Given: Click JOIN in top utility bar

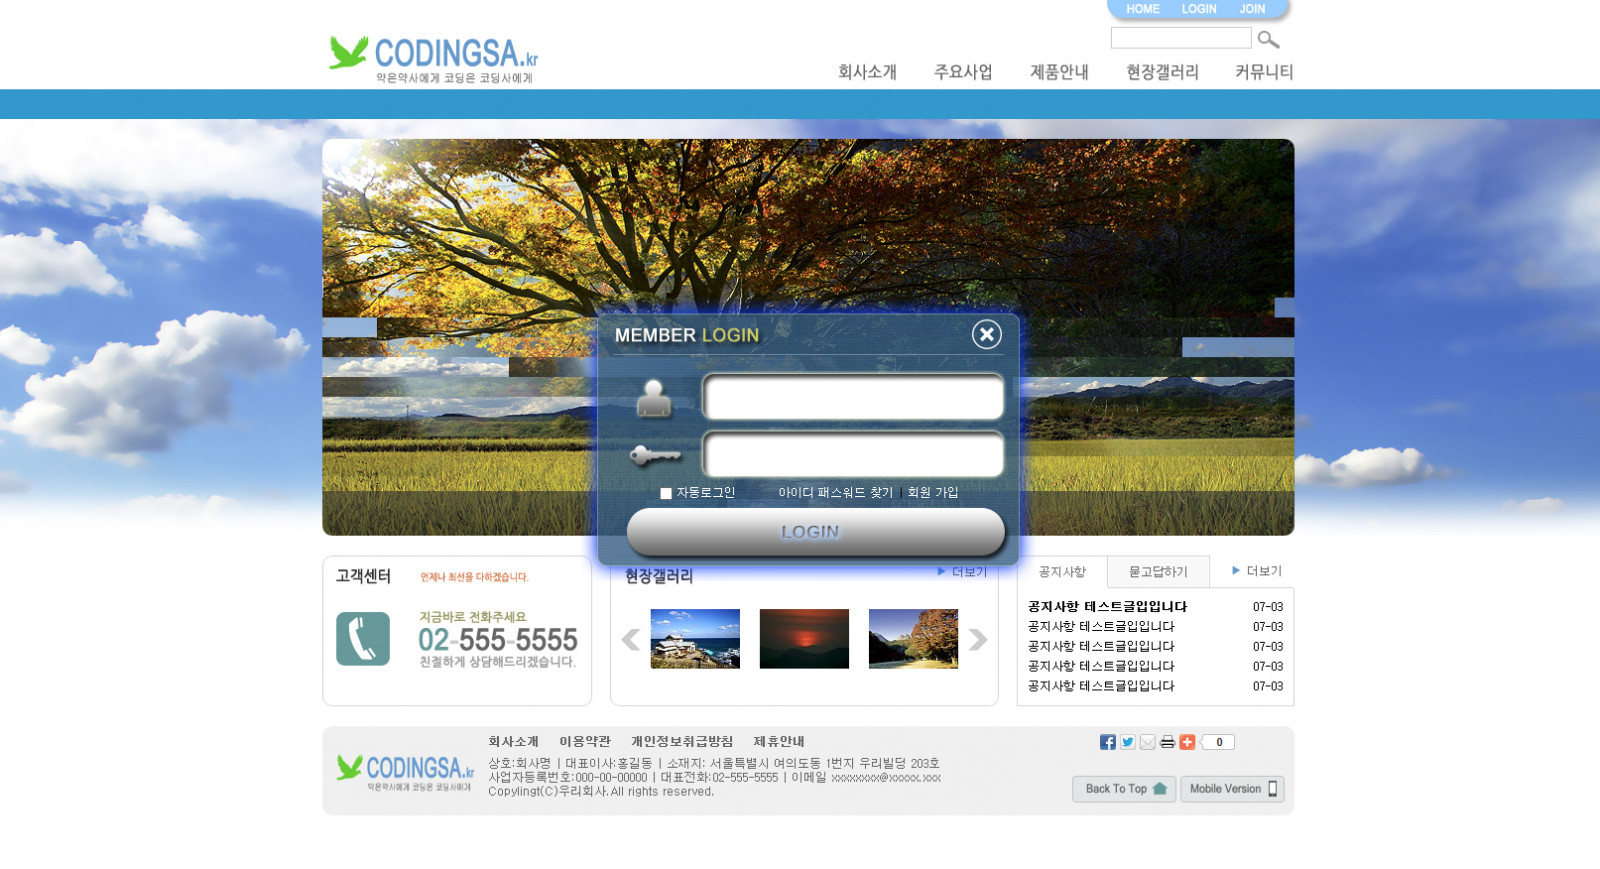Looking at the screenshot, I should pyautogui.click(x=1252, y=9).
